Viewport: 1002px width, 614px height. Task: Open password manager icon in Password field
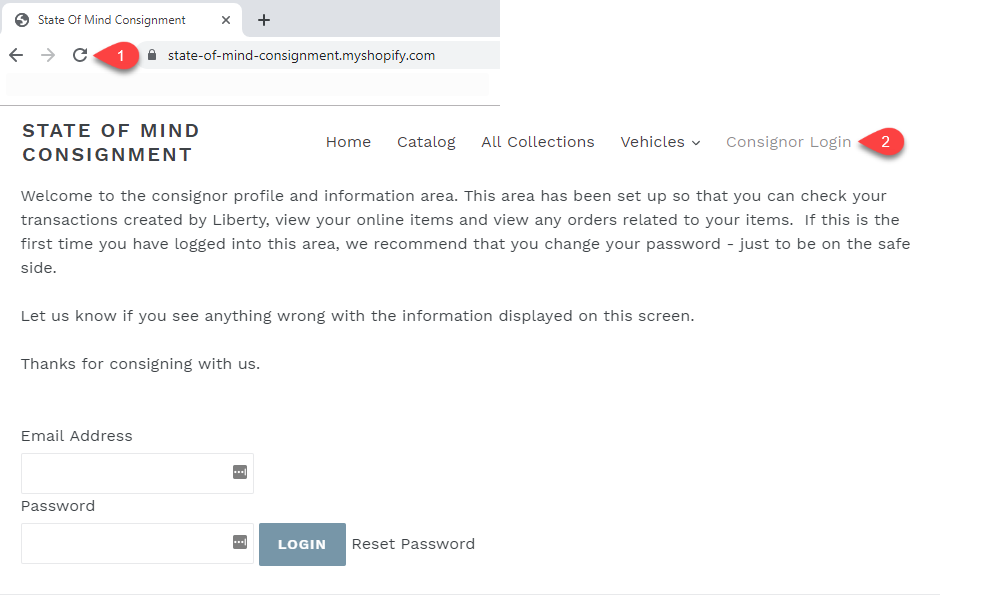pyautogui.click(x=240, y=542)
